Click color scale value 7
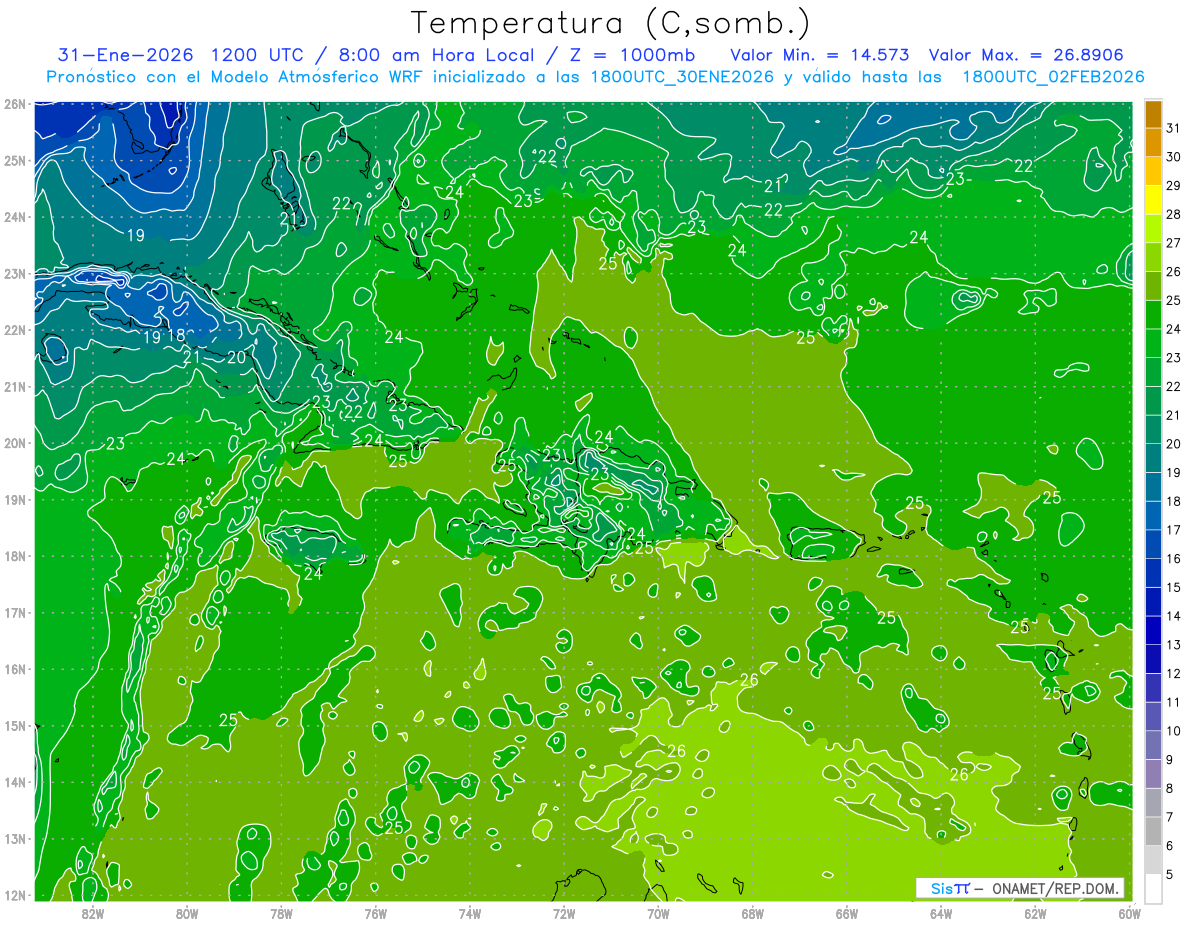 1170,818
